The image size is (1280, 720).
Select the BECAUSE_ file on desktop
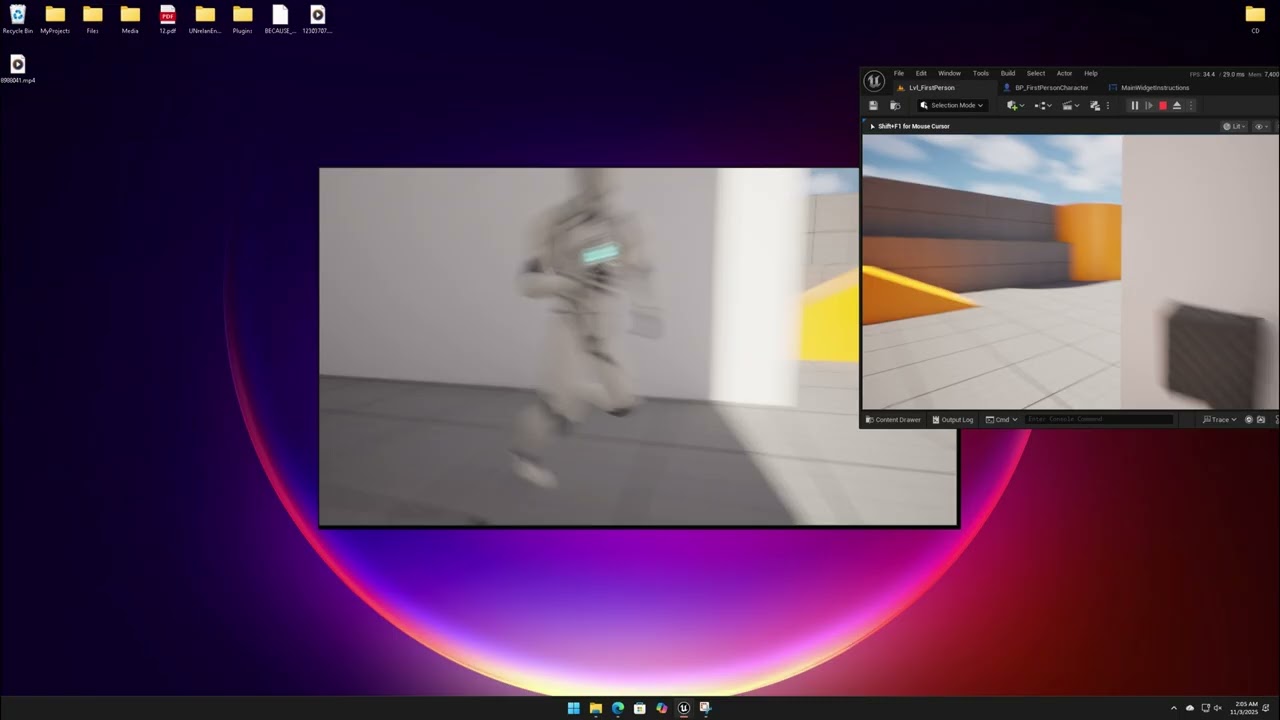click(x=280, y=19)
